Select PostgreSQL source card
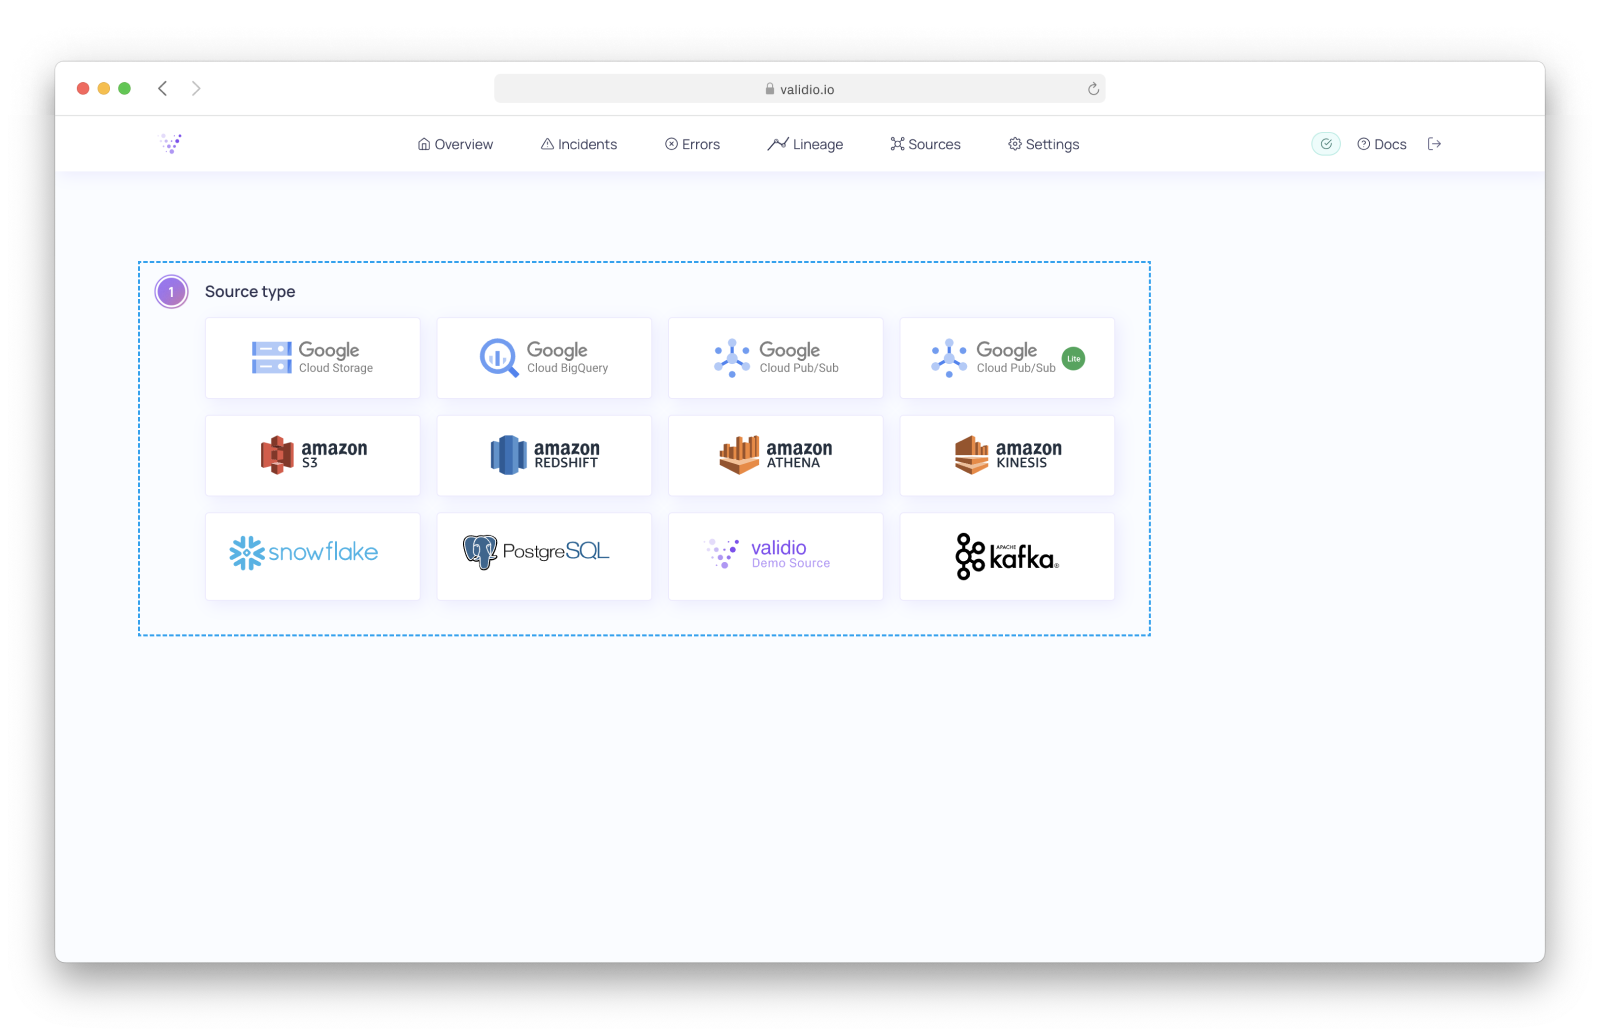The height and width of the screenshot is (1035, 1600). pos(544,557)
